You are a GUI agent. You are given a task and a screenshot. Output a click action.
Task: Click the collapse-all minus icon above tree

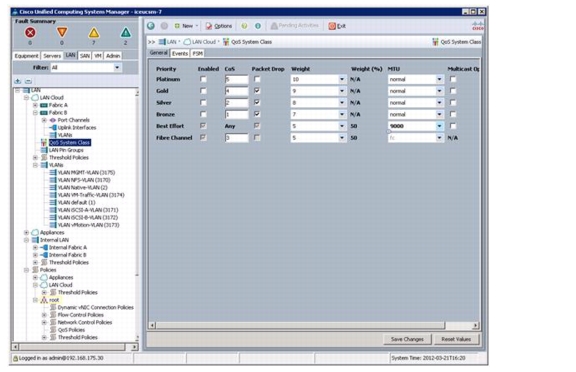pyautogui.click(x=28, y=81)
